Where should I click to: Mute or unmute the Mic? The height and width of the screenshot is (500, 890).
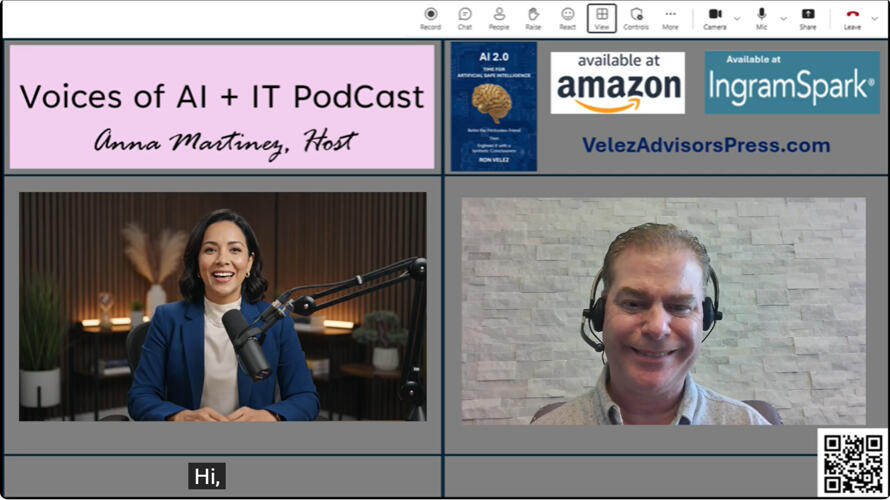tap(762, 19)
